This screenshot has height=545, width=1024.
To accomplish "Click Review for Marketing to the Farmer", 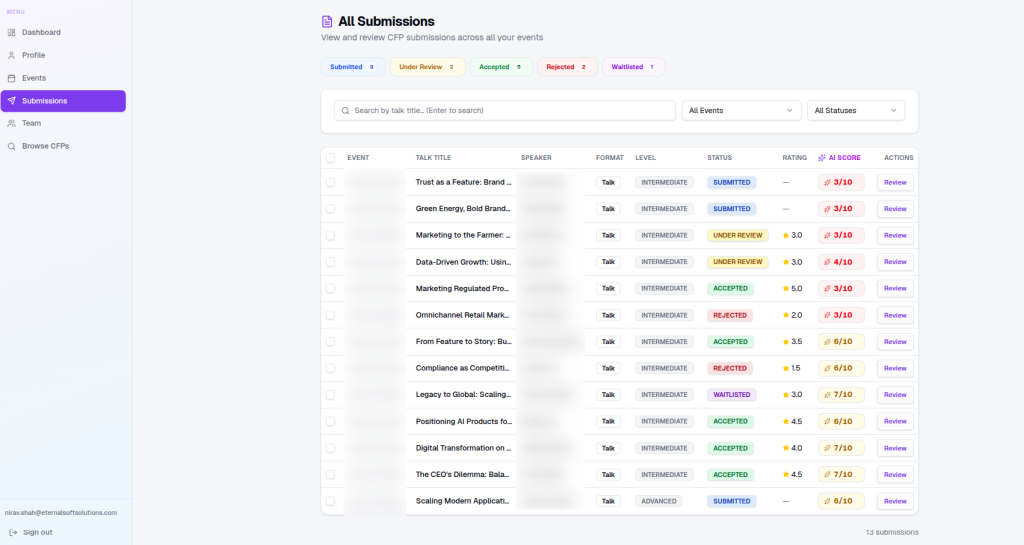I will [x=895, y=236].
